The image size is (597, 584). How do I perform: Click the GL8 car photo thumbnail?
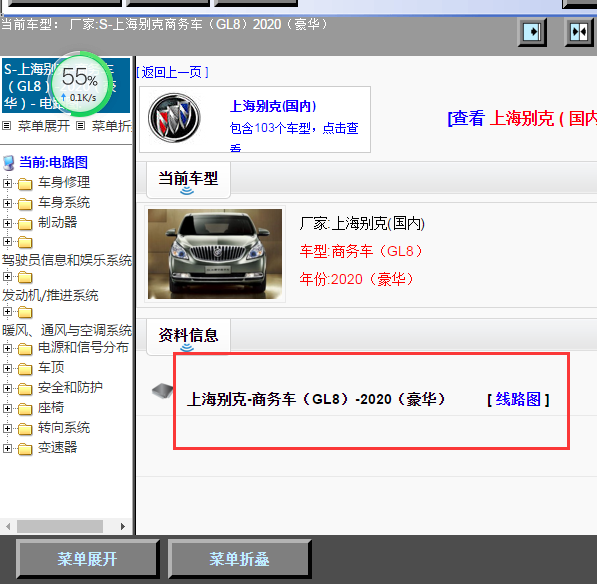tap(215, 254)
